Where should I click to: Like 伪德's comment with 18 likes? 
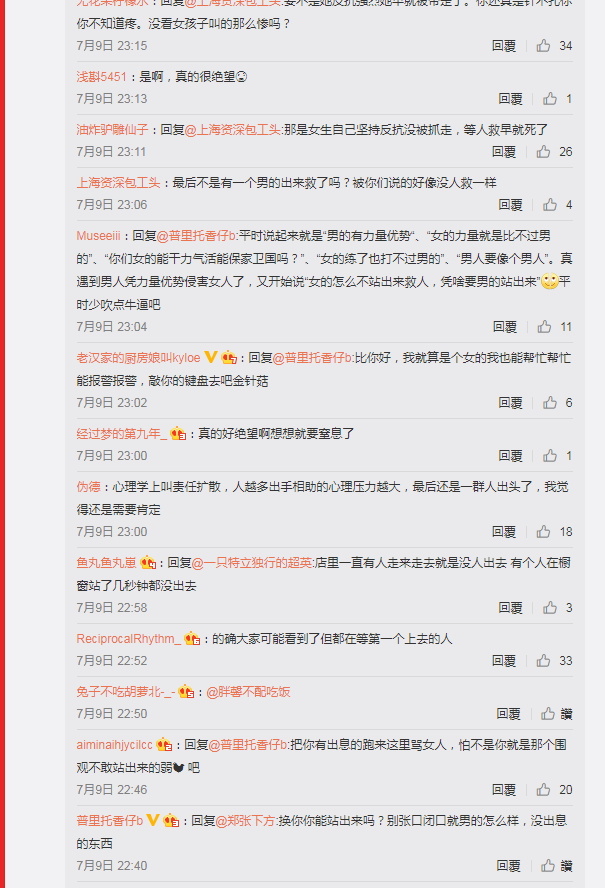click(543, 532)
